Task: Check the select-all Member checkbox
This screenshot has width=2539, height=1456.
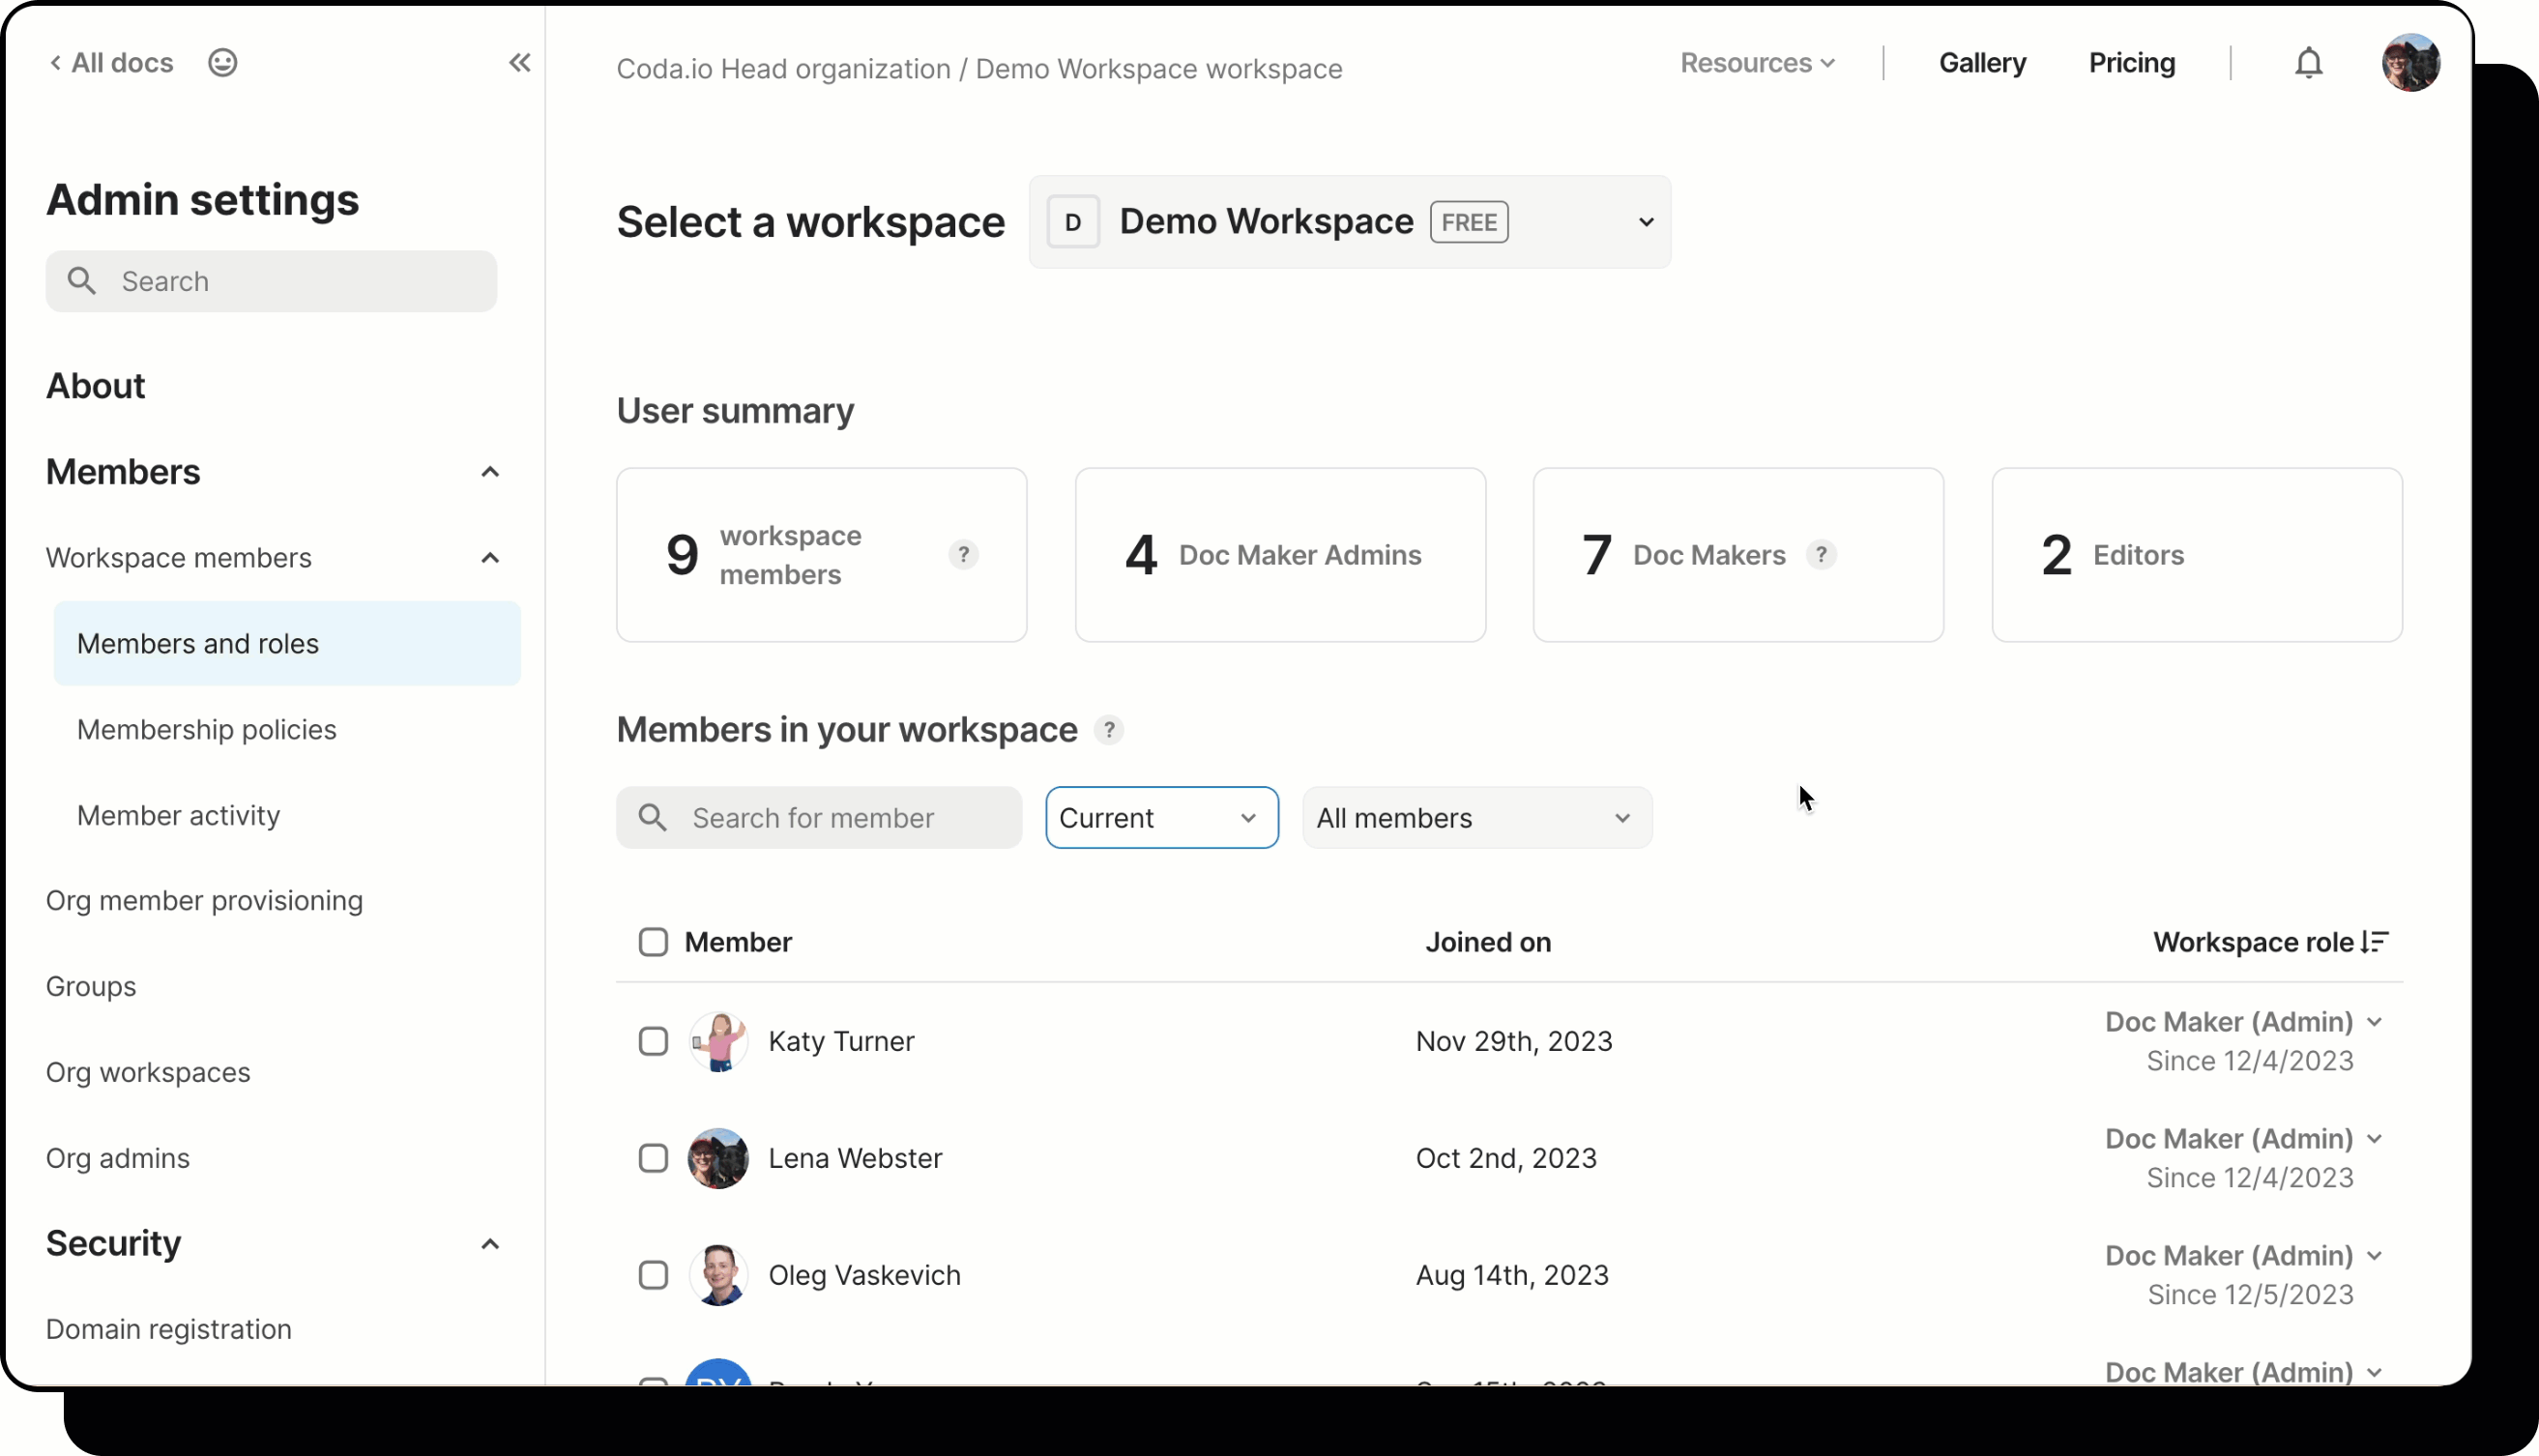Action: click(653, 942)
